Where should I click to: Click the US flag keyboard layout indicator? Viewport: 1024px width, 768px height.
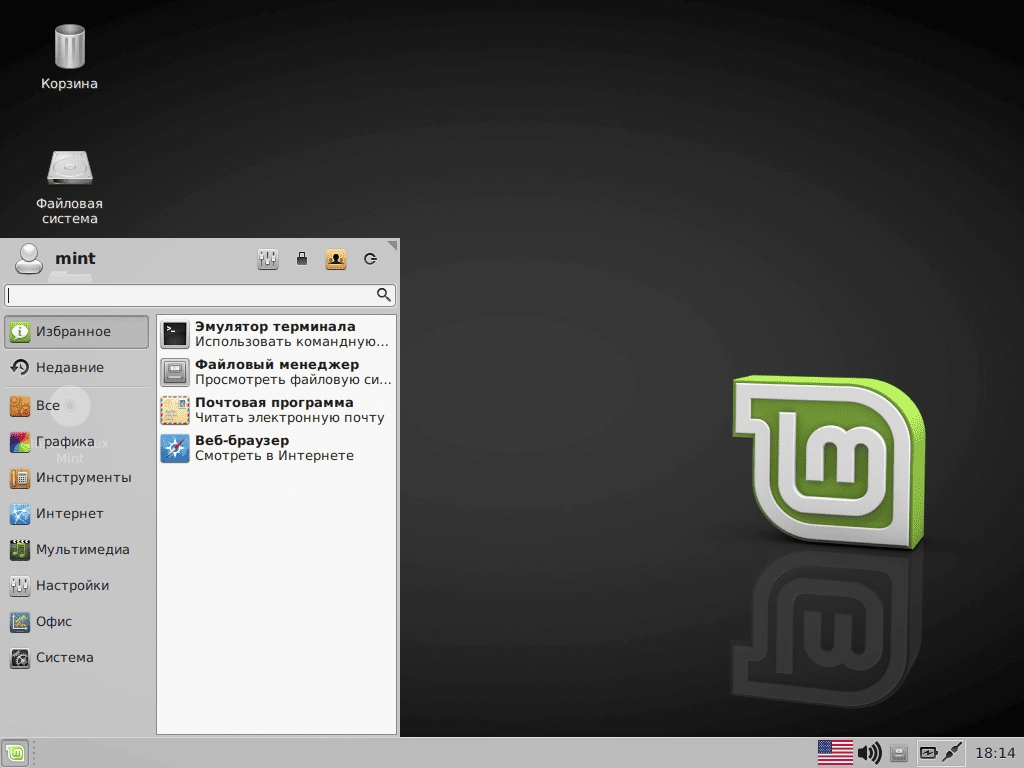835,753
